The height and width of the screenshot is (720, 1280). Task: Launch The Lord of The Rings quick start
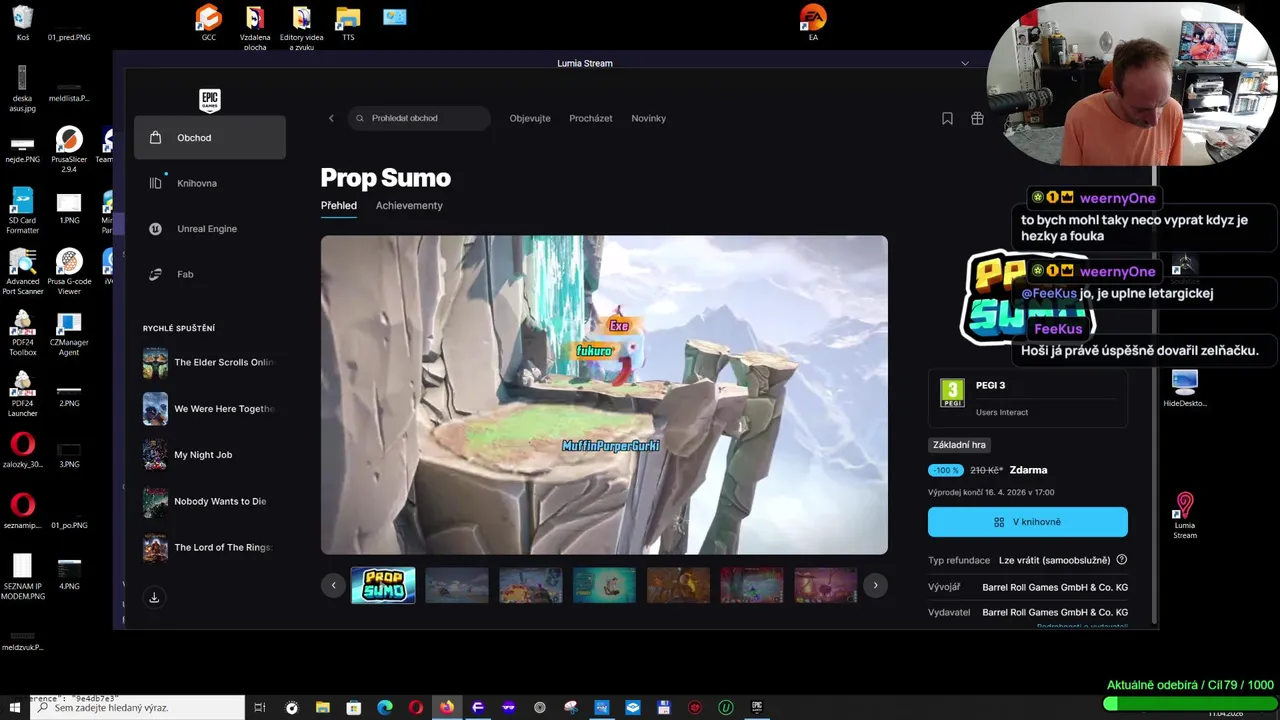[x=209, y=547]
